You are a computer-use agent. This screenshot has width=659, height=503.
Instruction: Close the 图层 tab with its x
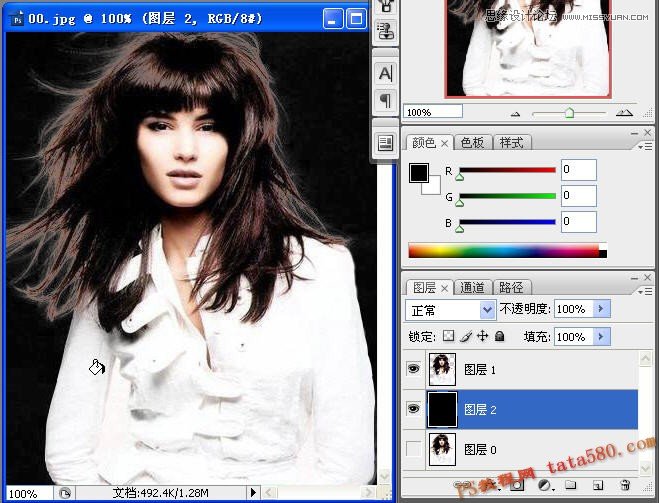444,288
